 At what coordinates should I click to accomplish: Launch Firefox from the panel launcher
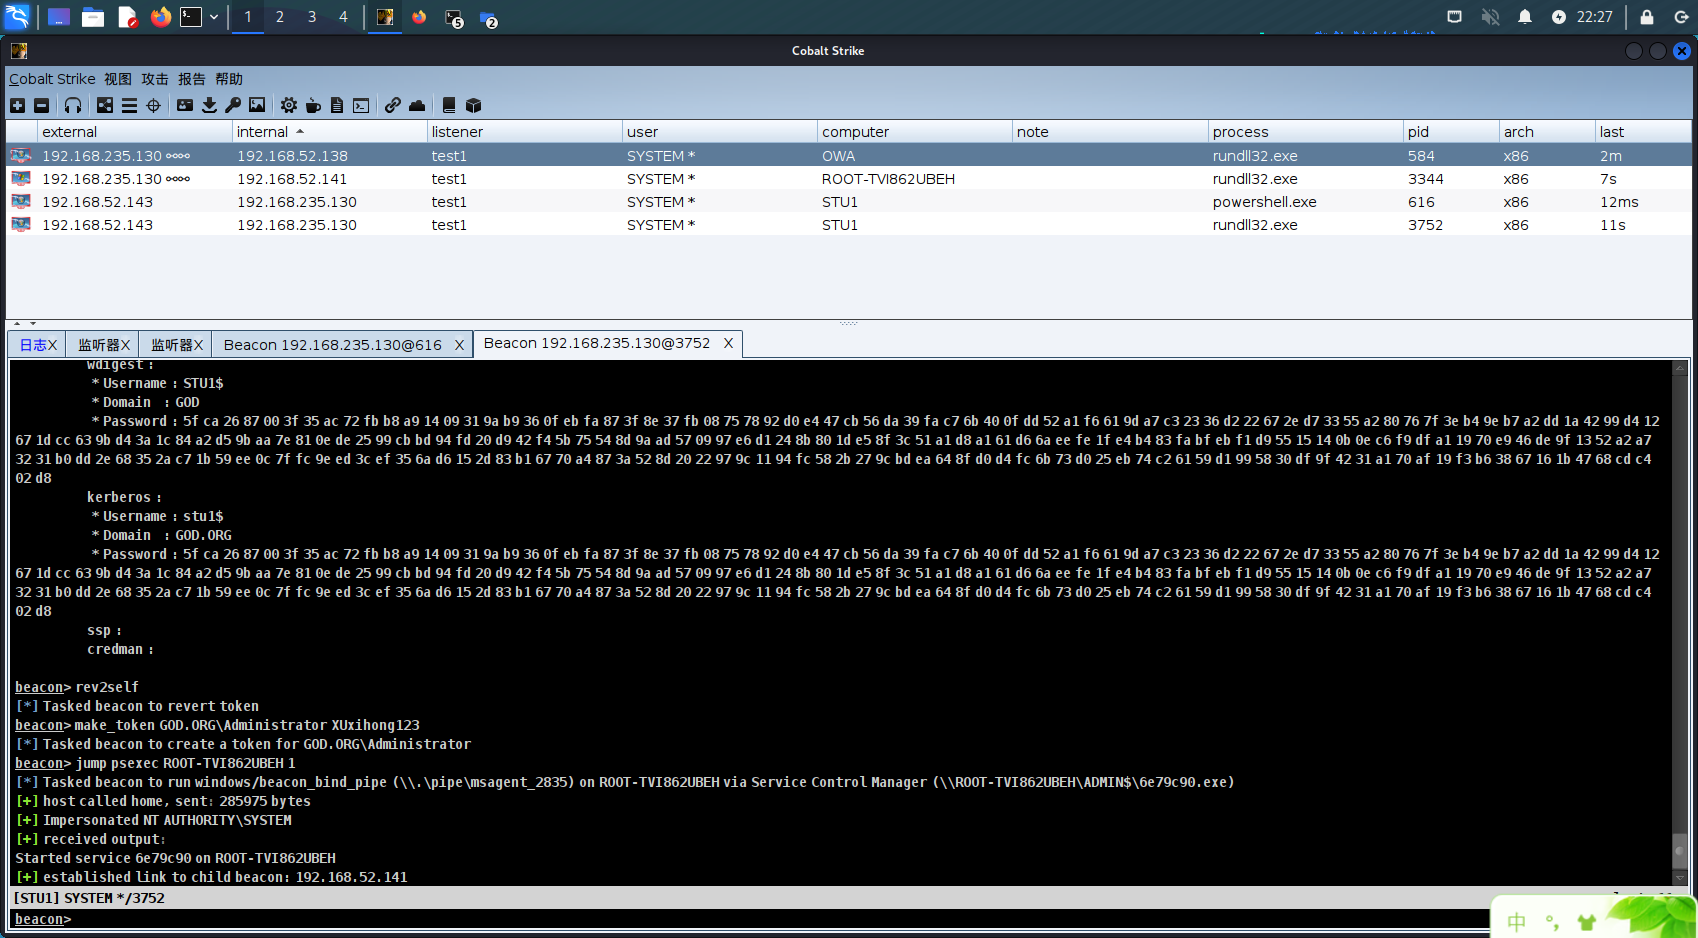(x=161, y=17)
